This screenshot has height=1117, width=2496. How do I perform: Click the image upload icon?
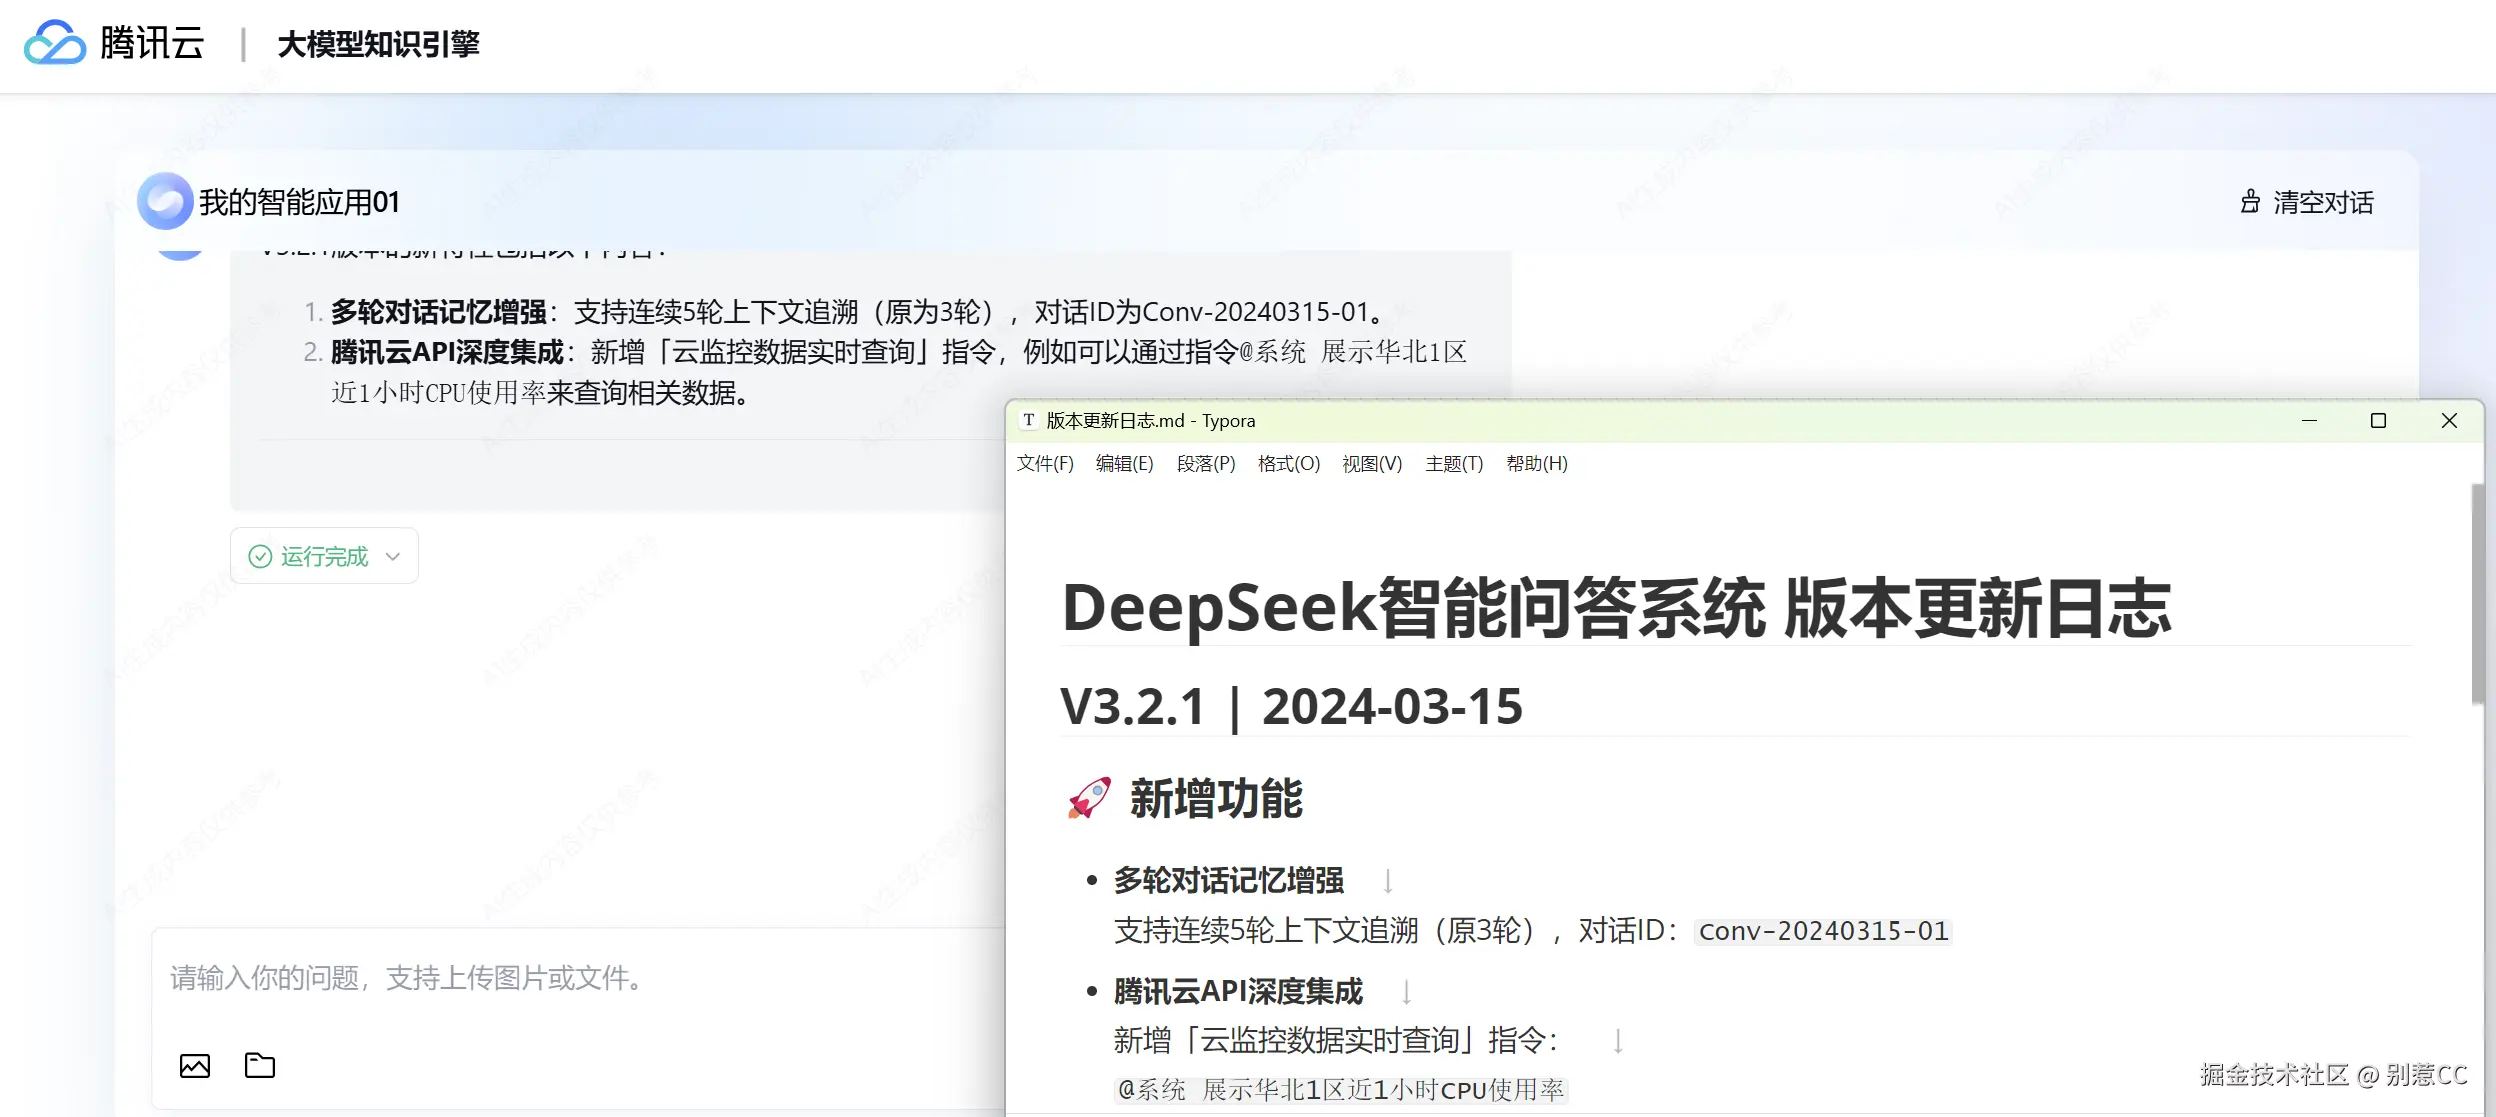(195, 1066)
